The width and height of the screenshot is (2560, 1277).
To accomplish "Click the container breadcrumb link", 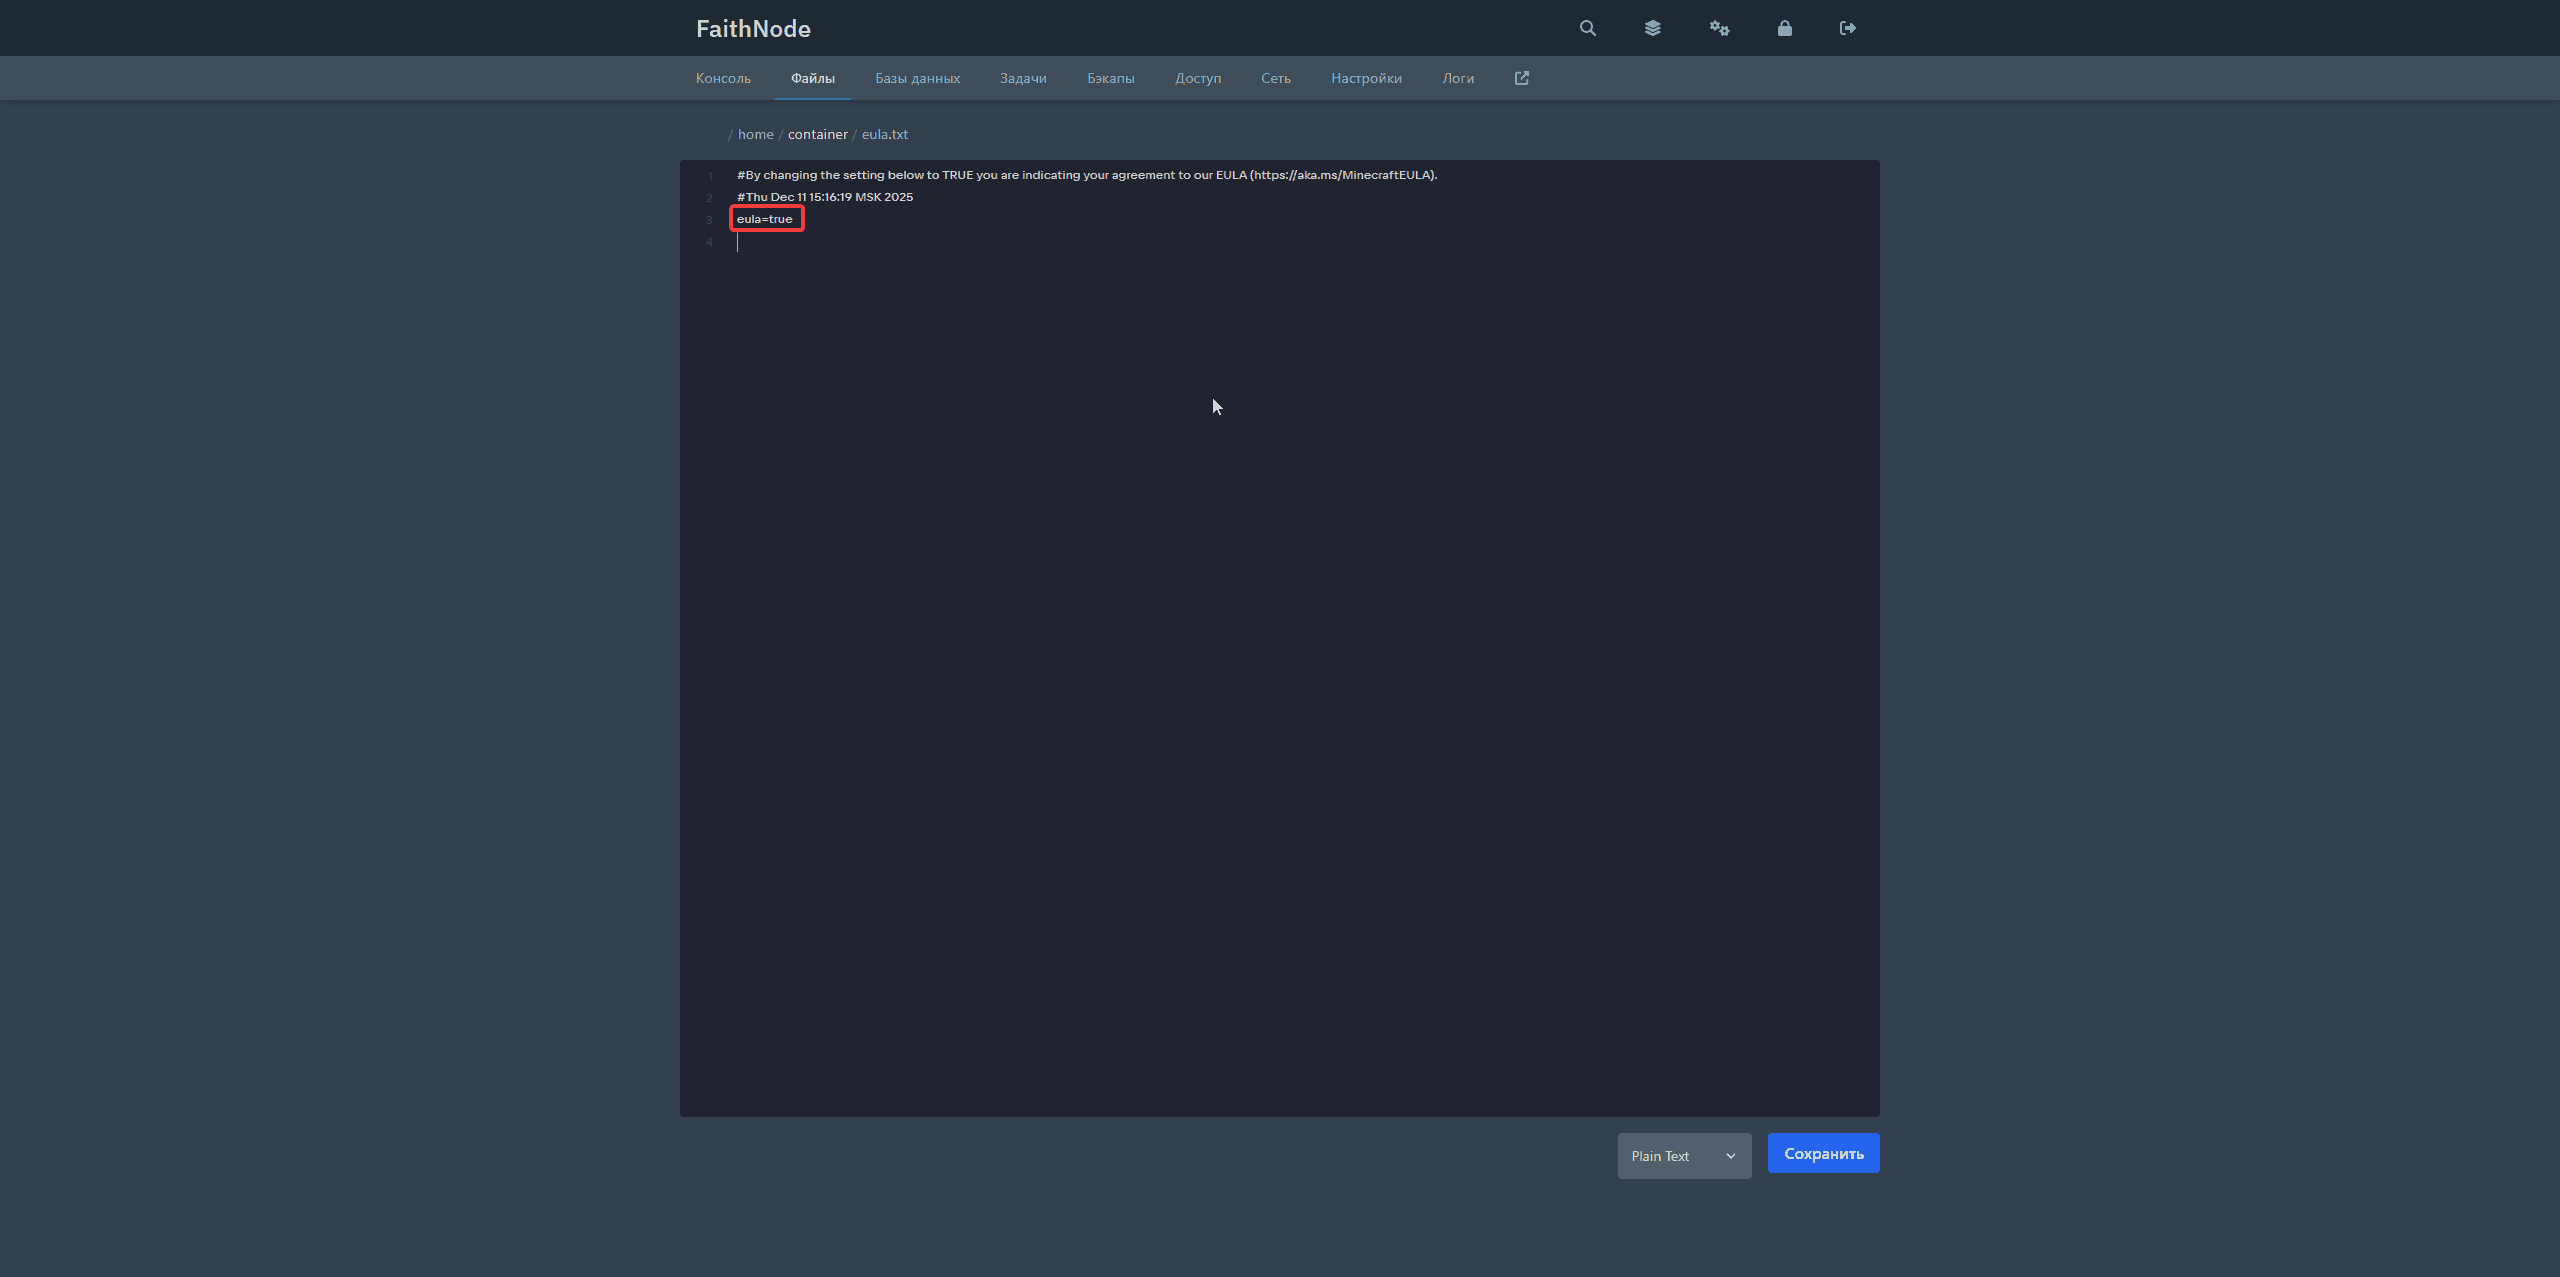I will pos(817,134).
